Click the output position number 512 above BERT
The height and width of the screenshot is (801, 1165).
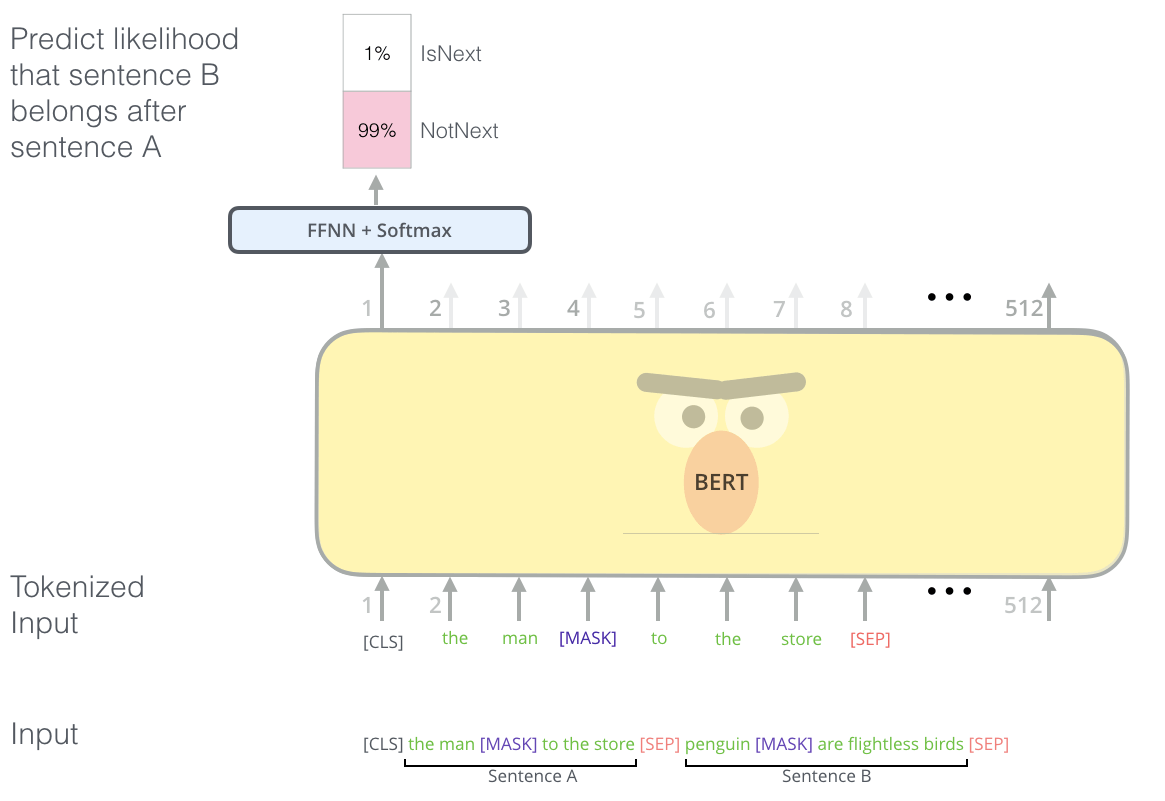click(1024, 310)
